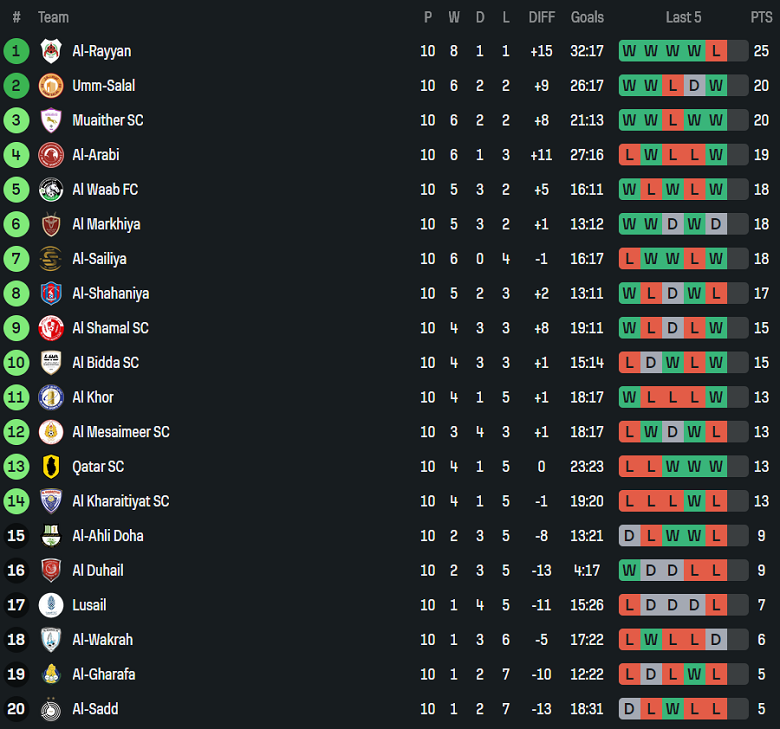780x729 pixels.
Task: Click the Al-Wakrah team crest
Action: pos(51,640)
